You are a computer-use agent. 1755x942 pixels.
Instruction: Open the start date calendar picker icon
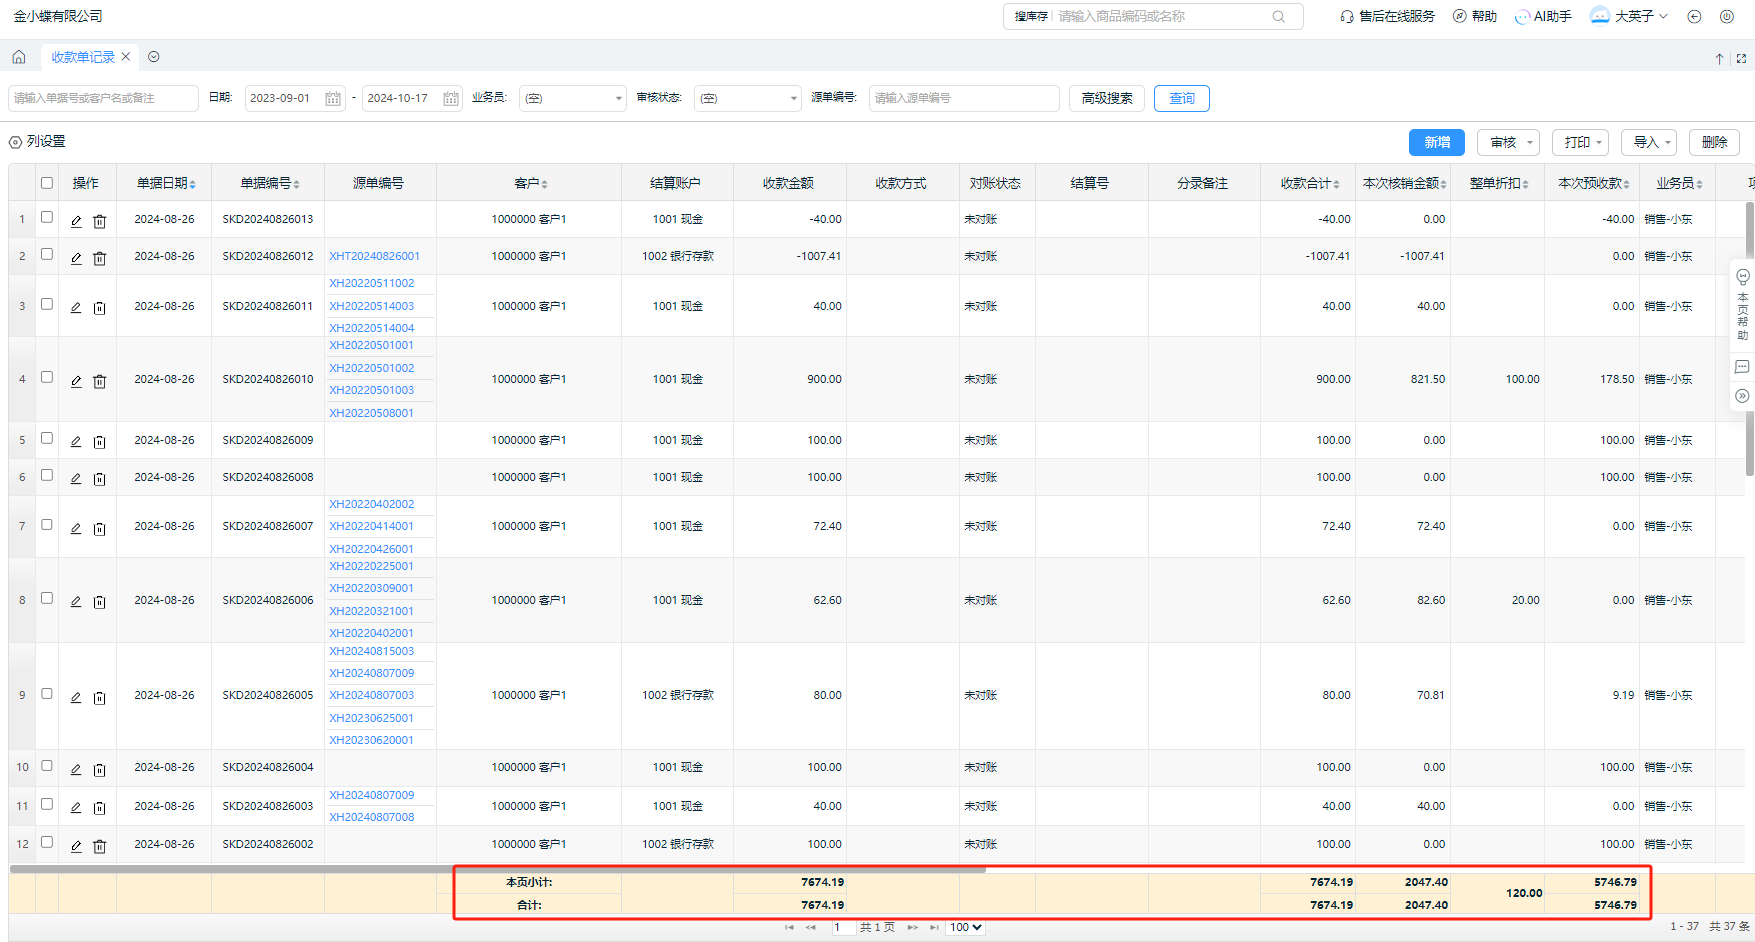(333, 98)
